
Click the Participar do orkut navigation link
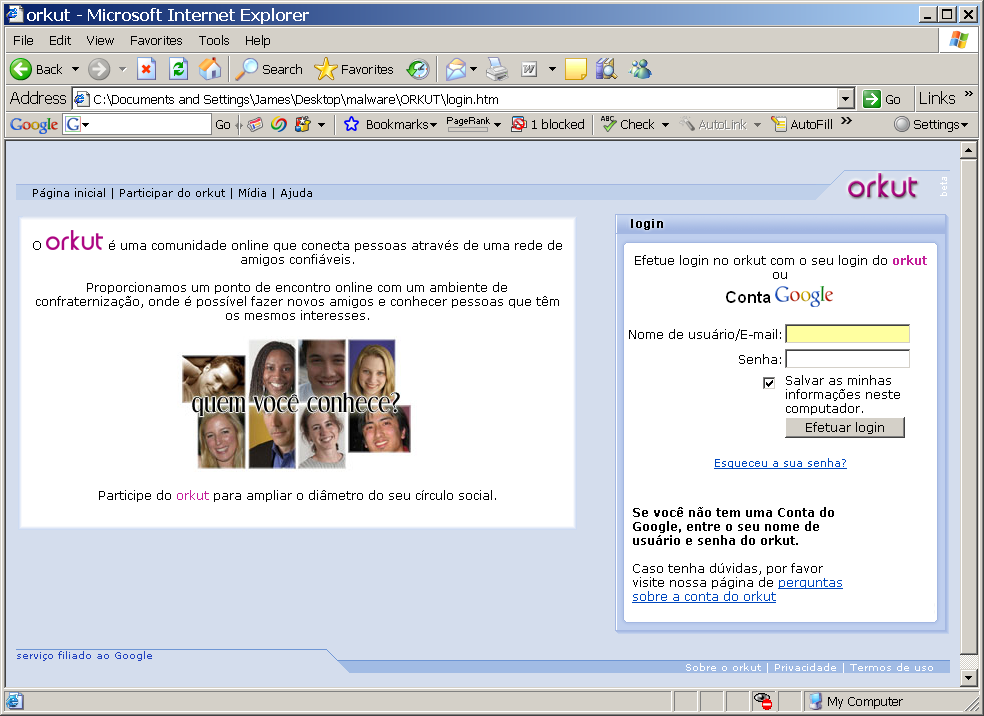click(x=172, y=193)
